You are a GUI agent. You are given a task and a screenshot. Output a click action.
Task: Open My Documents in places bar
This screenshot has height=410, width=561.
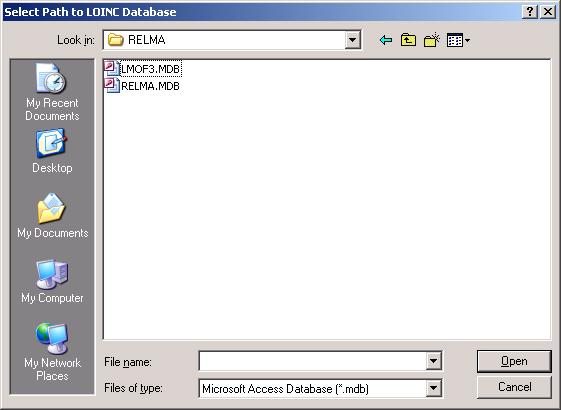coord(52,216)
